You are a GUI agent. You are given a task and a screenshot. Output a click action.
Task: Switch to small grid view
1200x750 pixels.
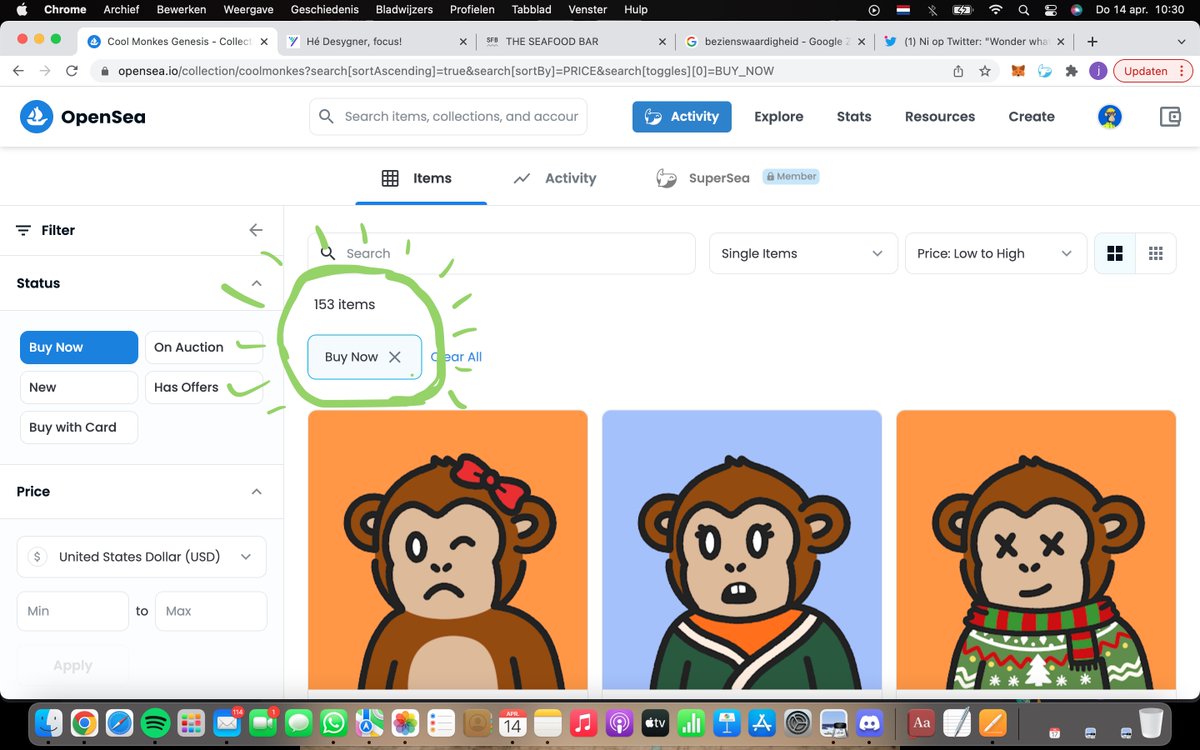pos(1156,253)
